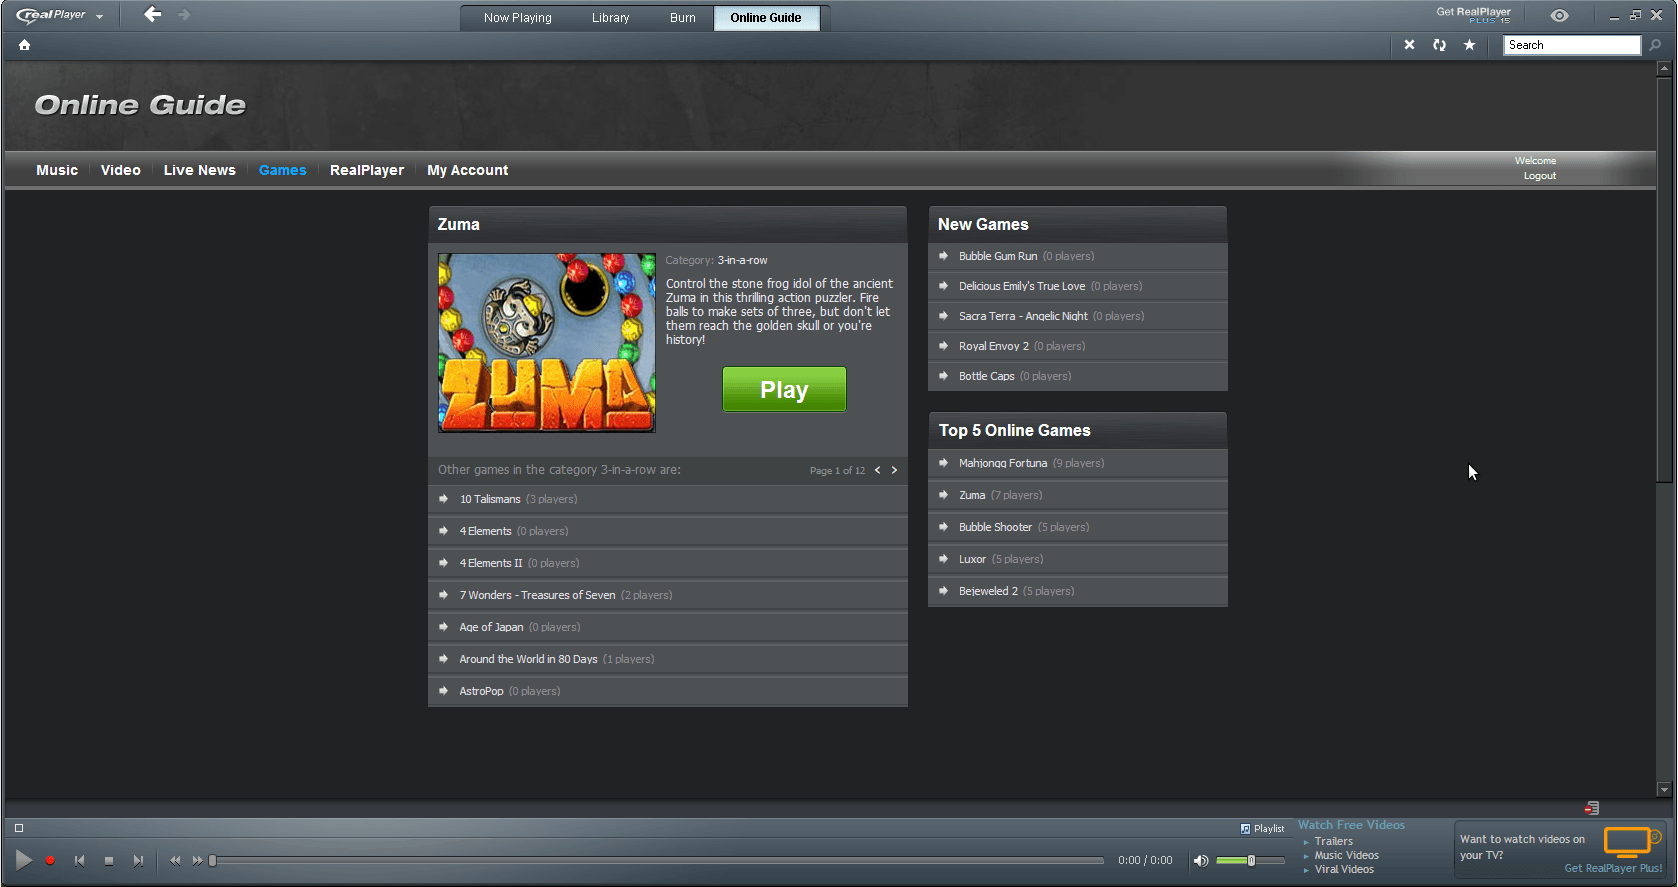Viewport: 1678px width, 887px height.
Task: Open Video section in guide navigation
Action: point(120,170)
